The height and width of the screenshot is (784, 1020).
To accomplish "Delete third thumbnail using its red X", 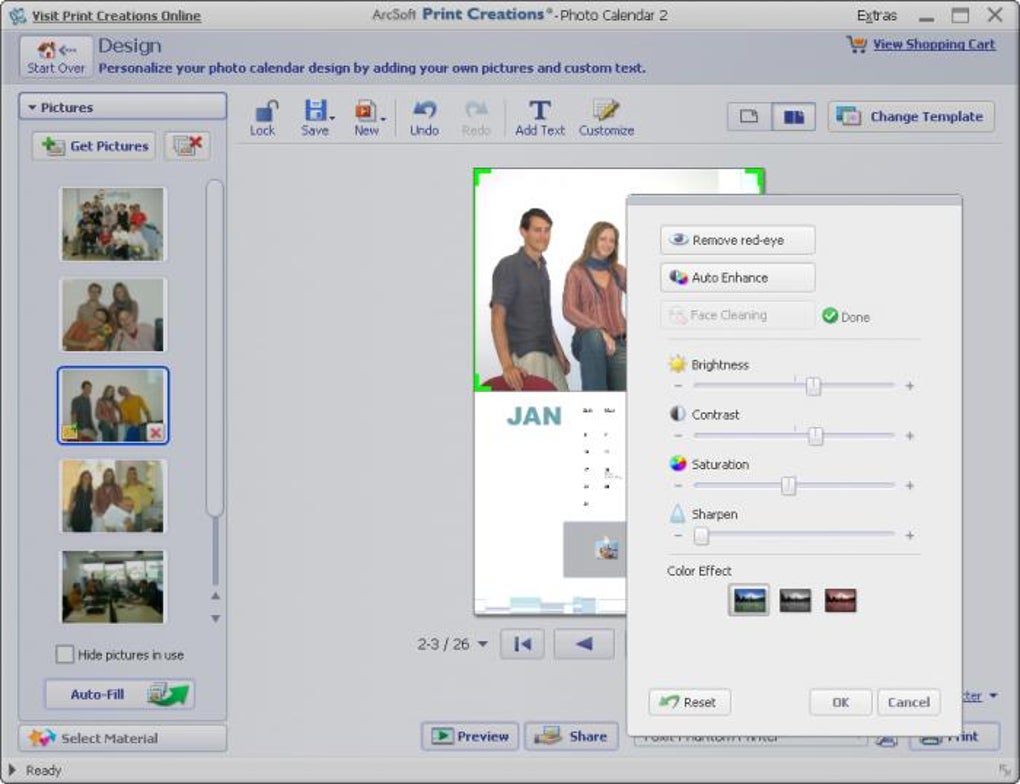I will pos(155,432).
